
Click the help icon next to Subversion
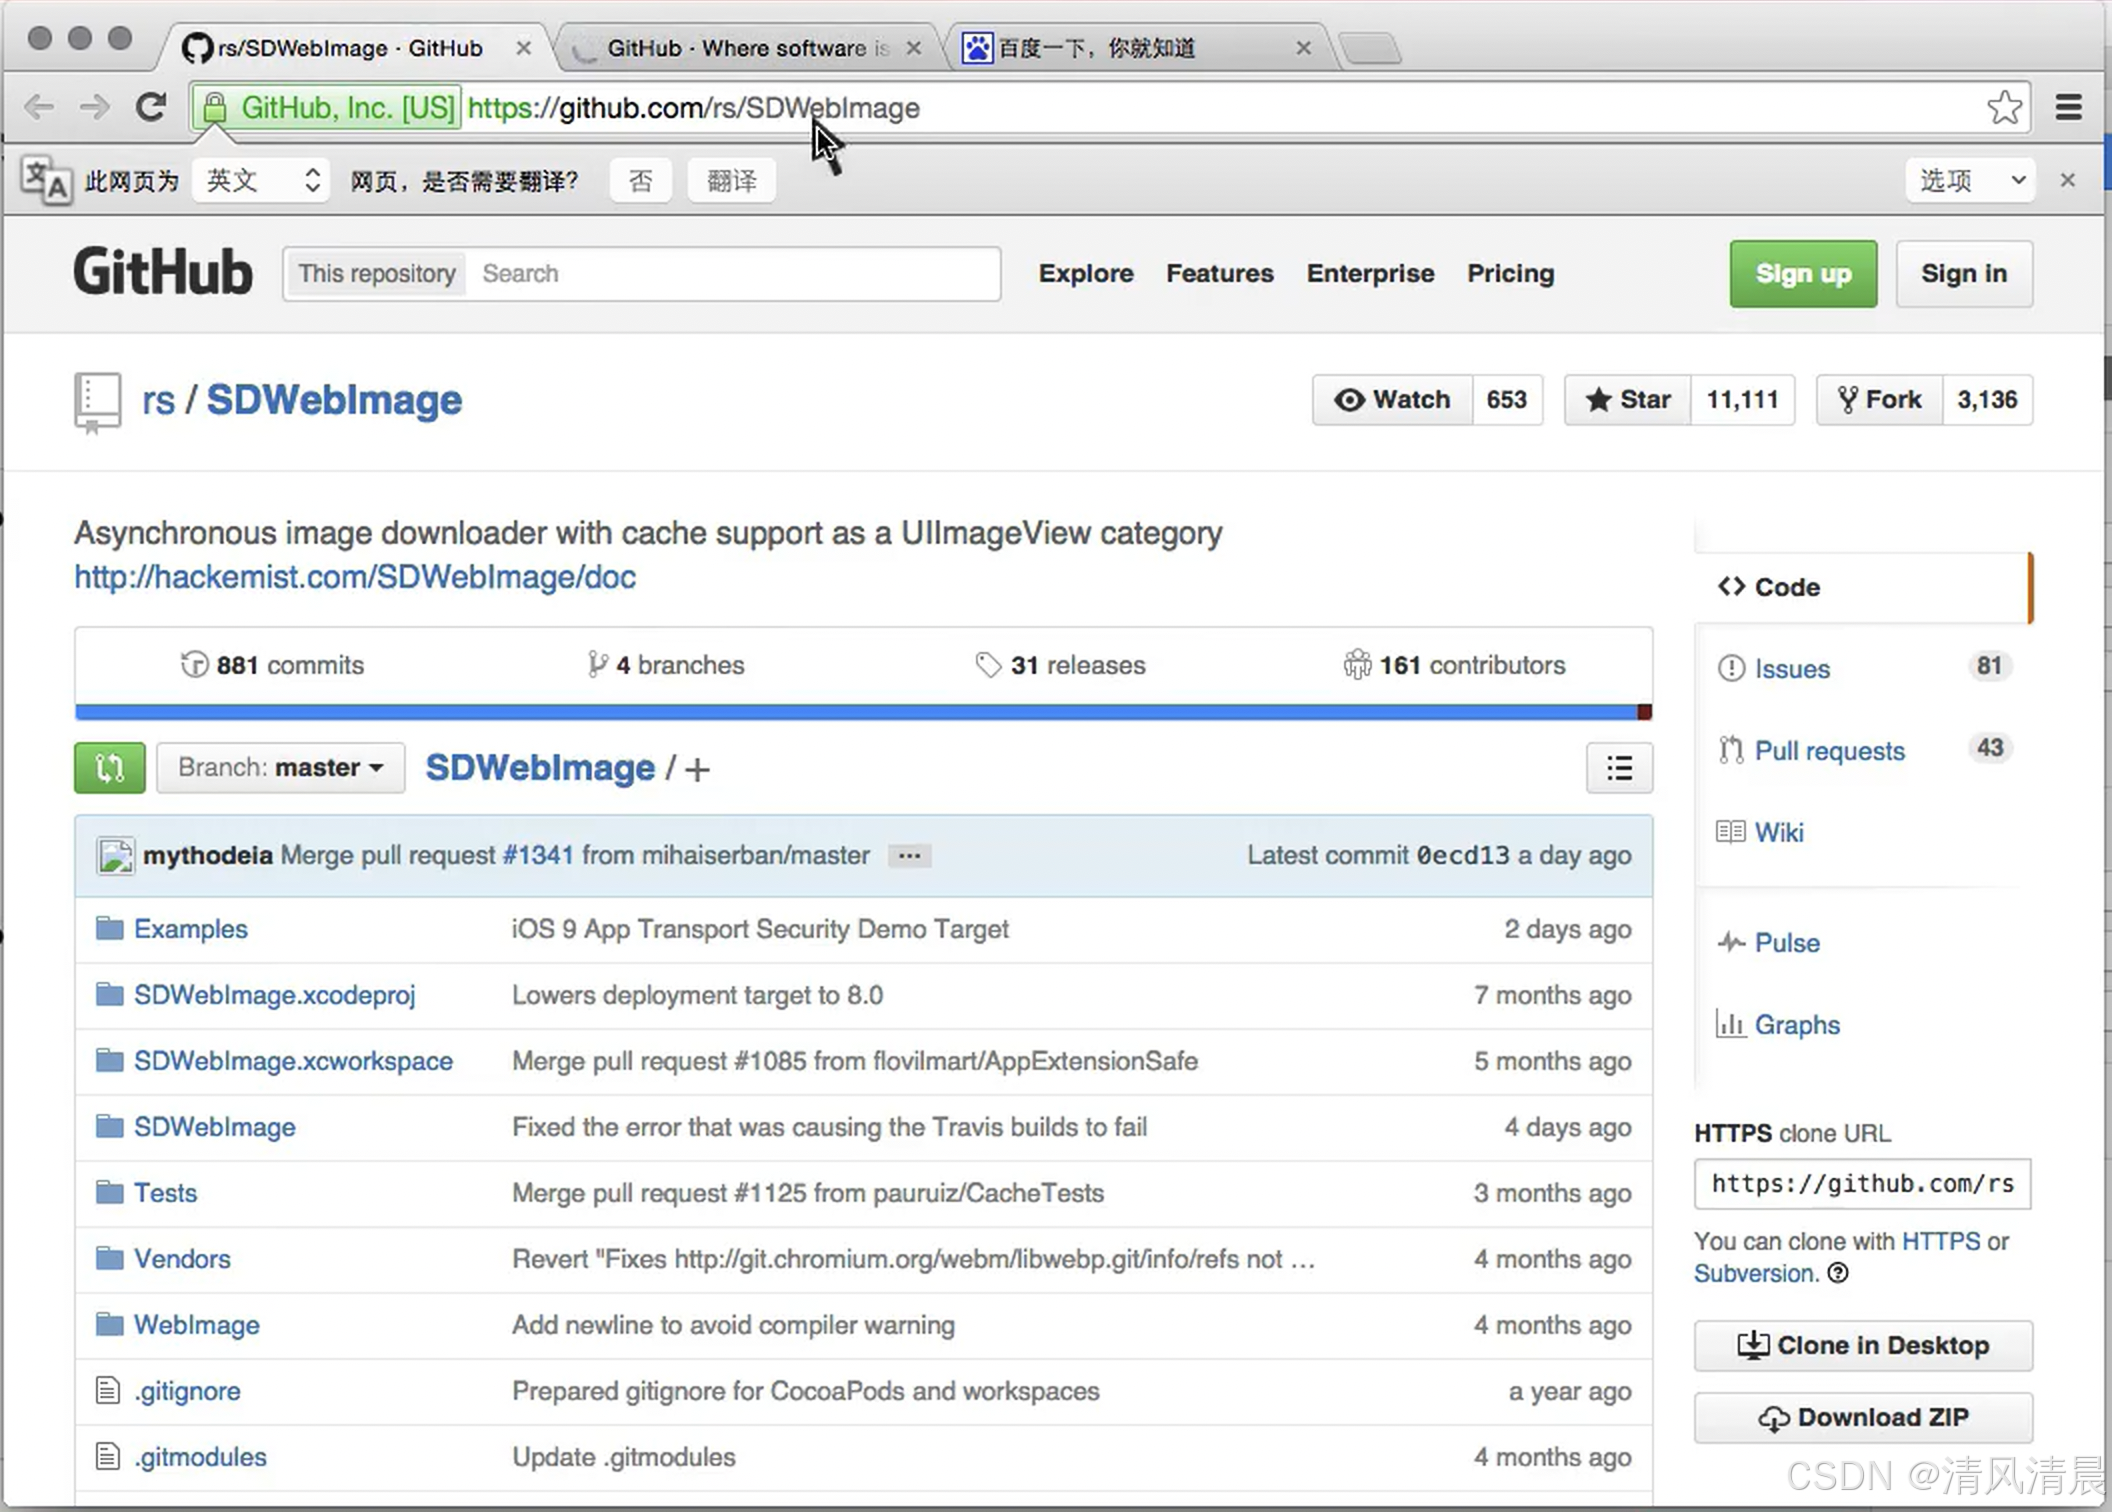pos(1838,1273)
